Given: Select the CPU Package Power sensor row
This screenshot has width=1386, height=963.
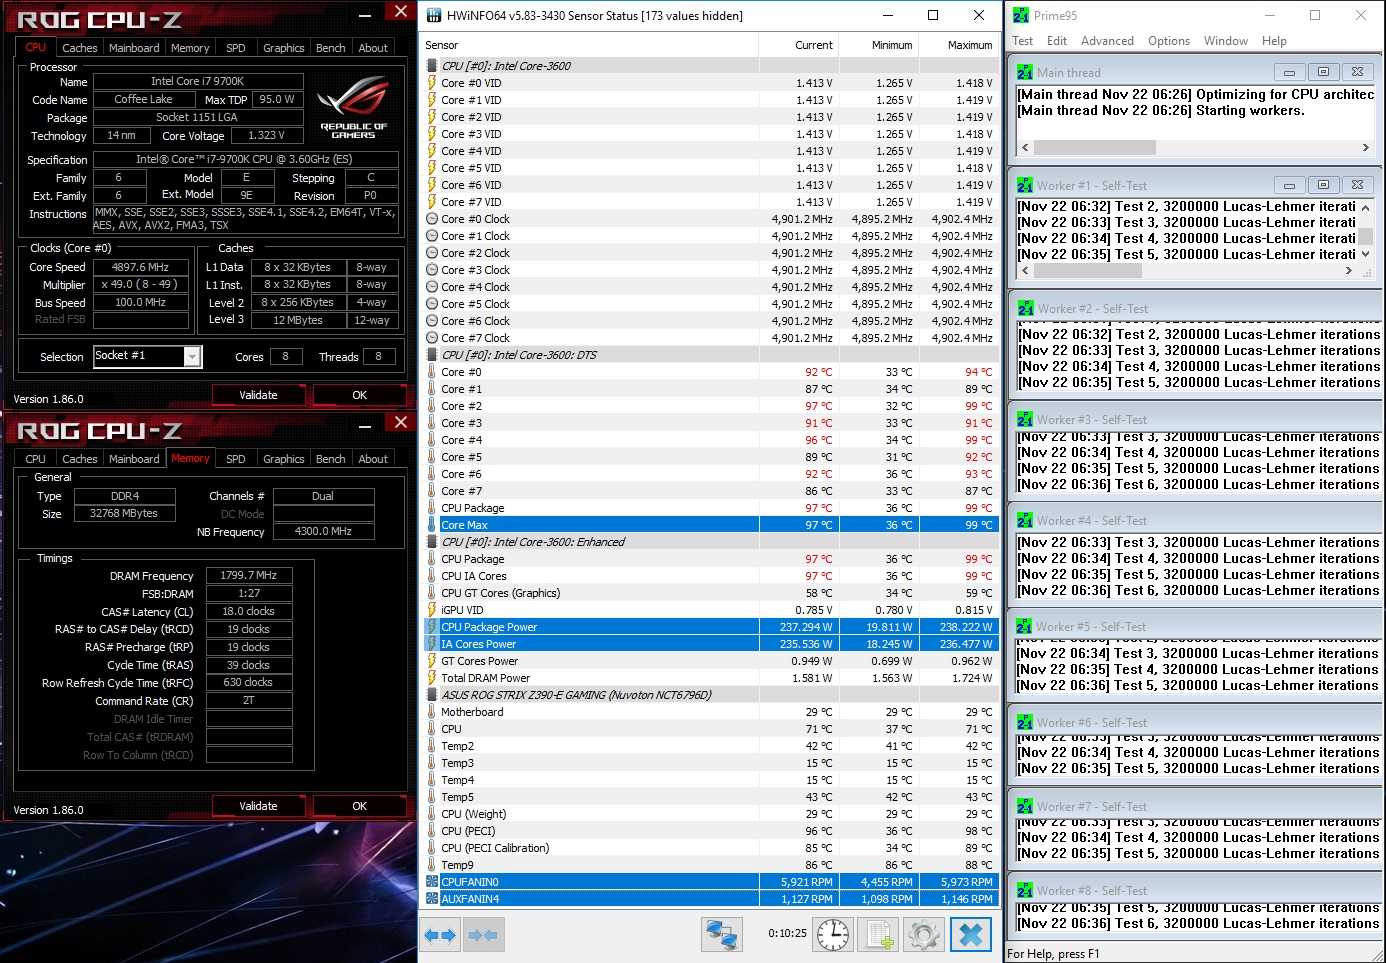Looking at the screenshot, I should click(x=590, y=627).
